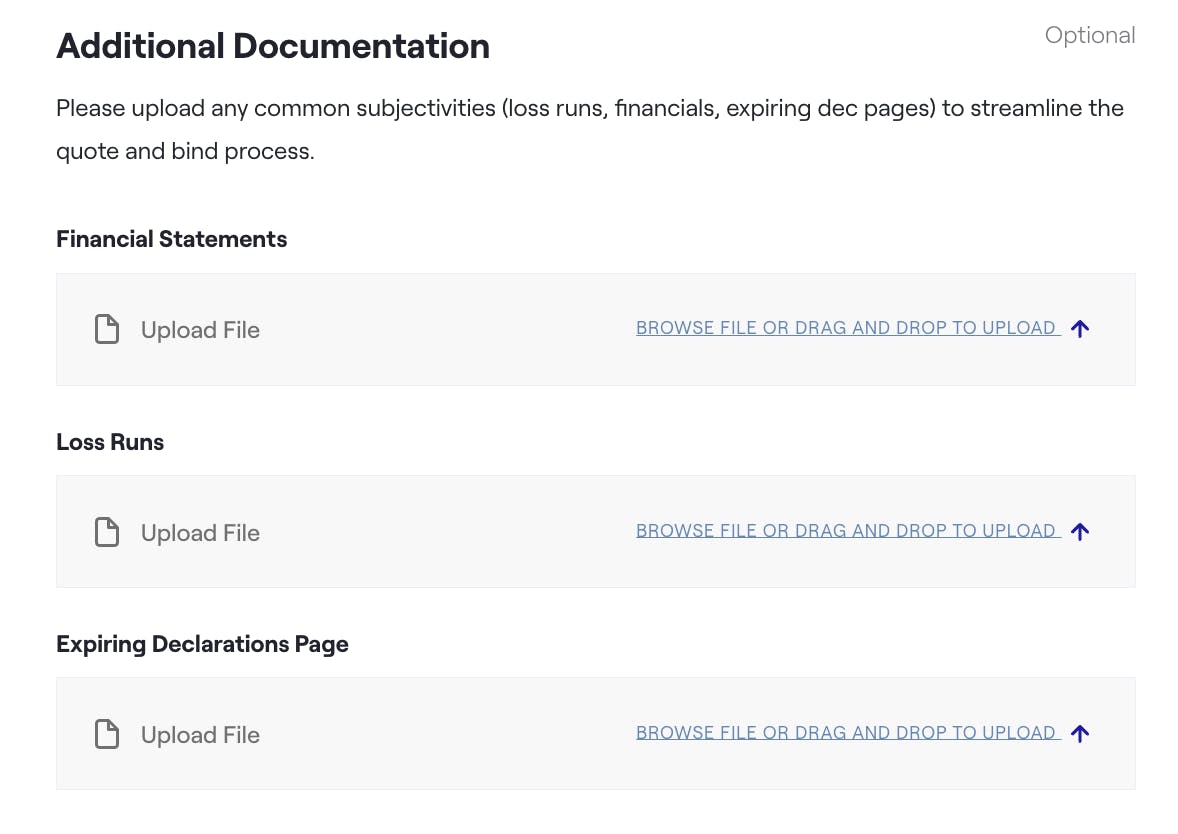
Task: Browse for a Loss Runs file to upload
Action: pos(846,531)
